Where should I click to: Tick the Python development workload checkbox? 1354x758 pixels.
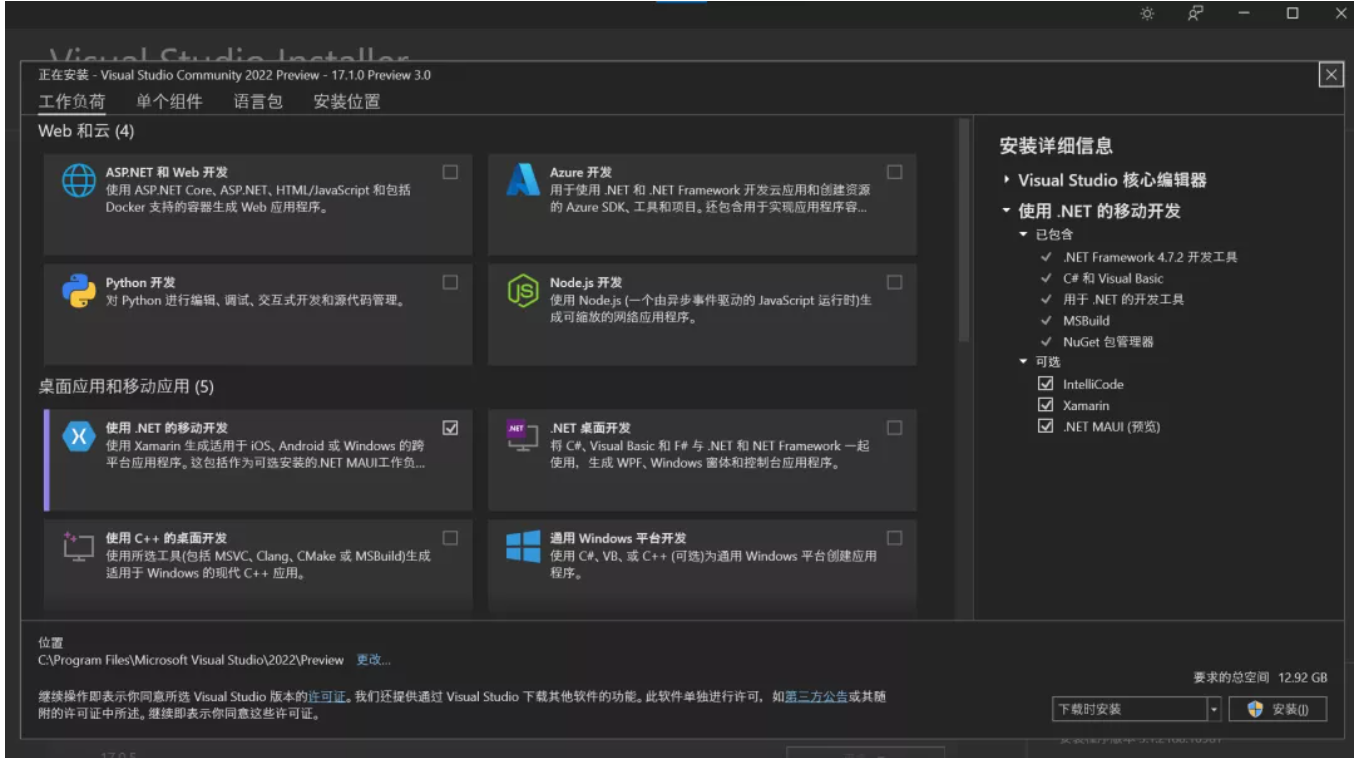tap(450, 282)
